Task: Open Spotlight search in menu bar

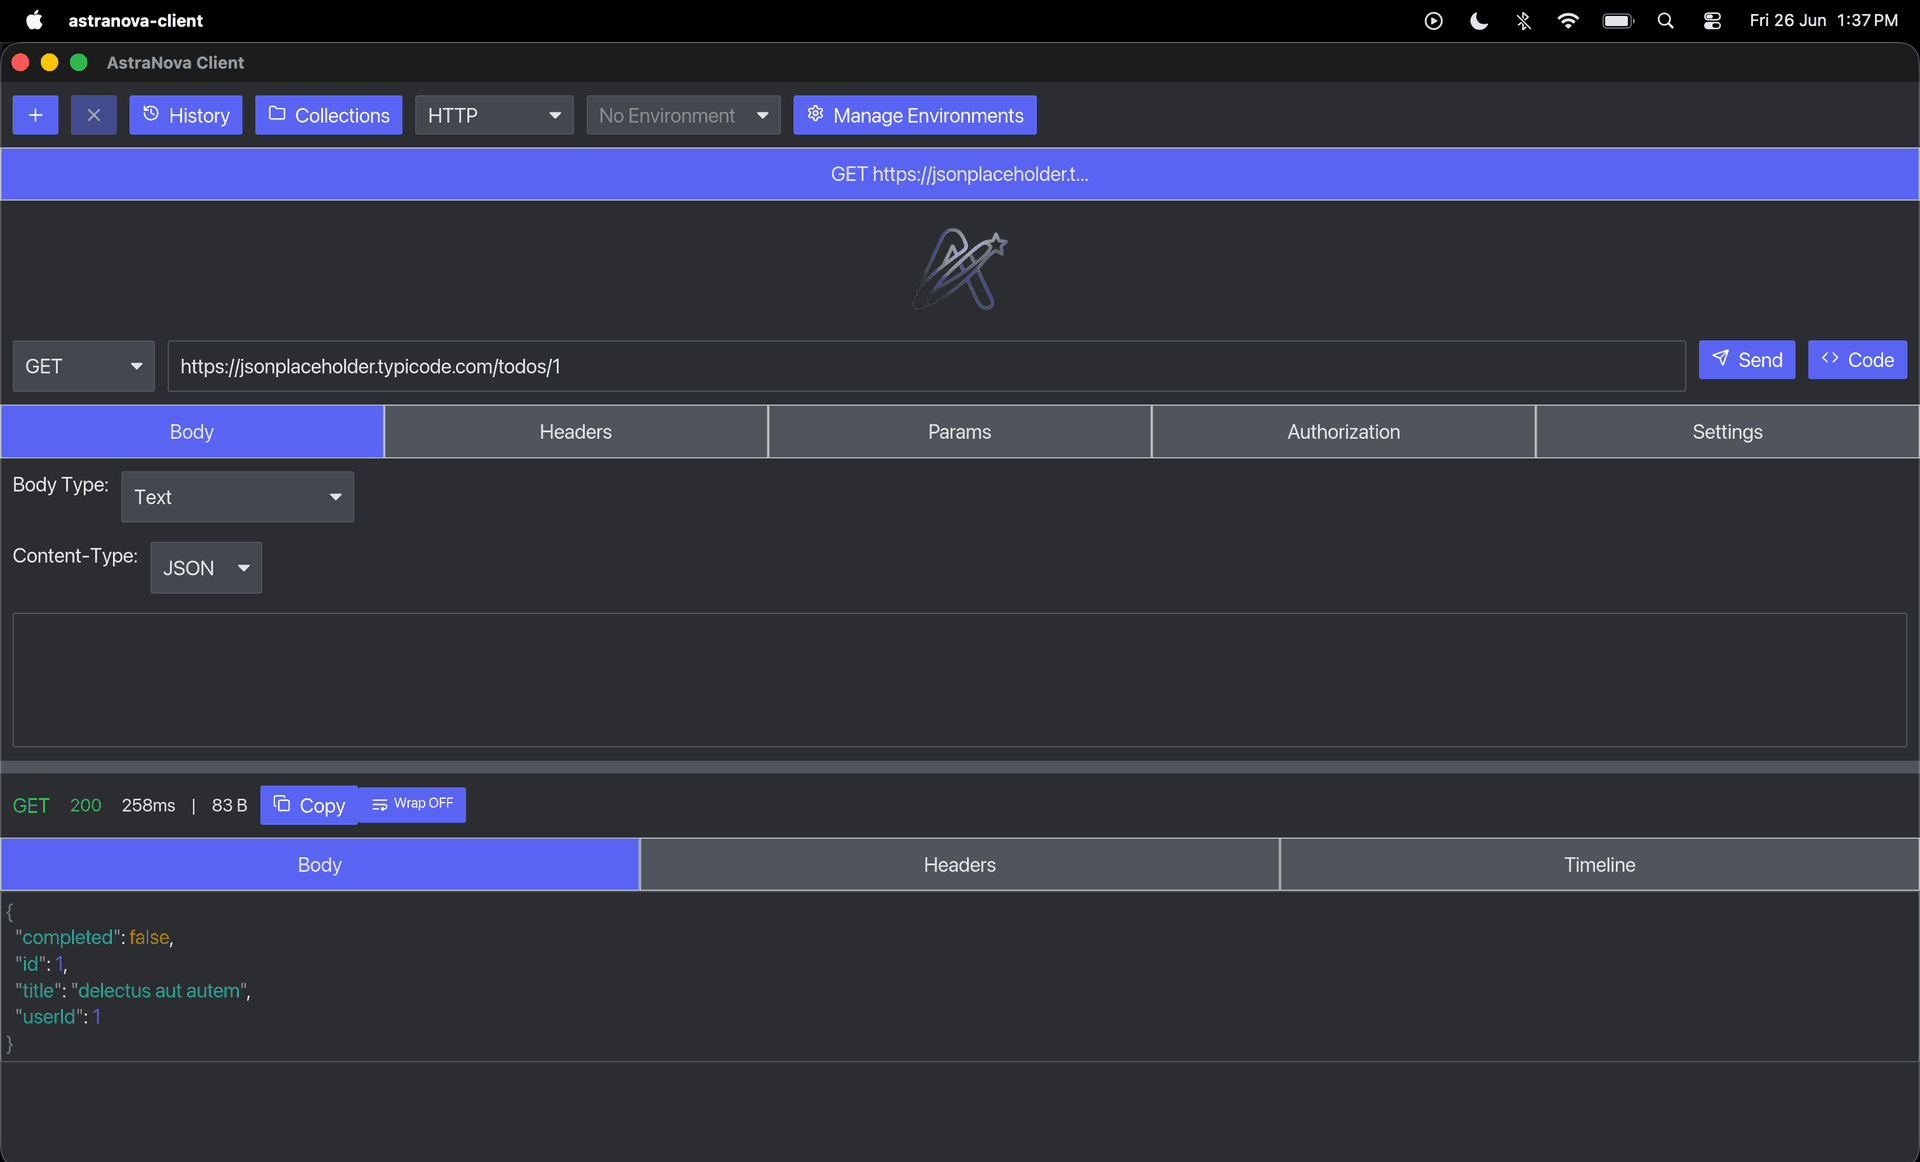Action: pos(1665,20)
